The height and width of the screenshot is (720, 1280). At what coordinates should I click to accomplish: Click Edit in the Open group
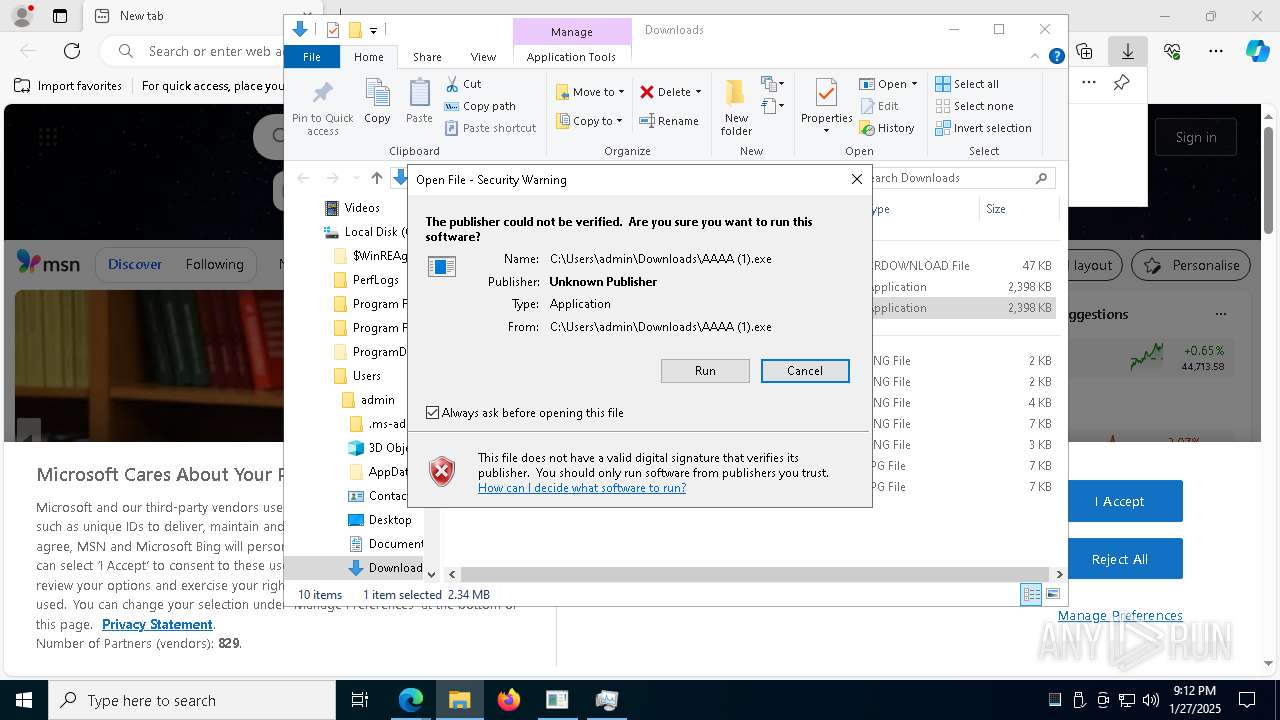point(879,106)
